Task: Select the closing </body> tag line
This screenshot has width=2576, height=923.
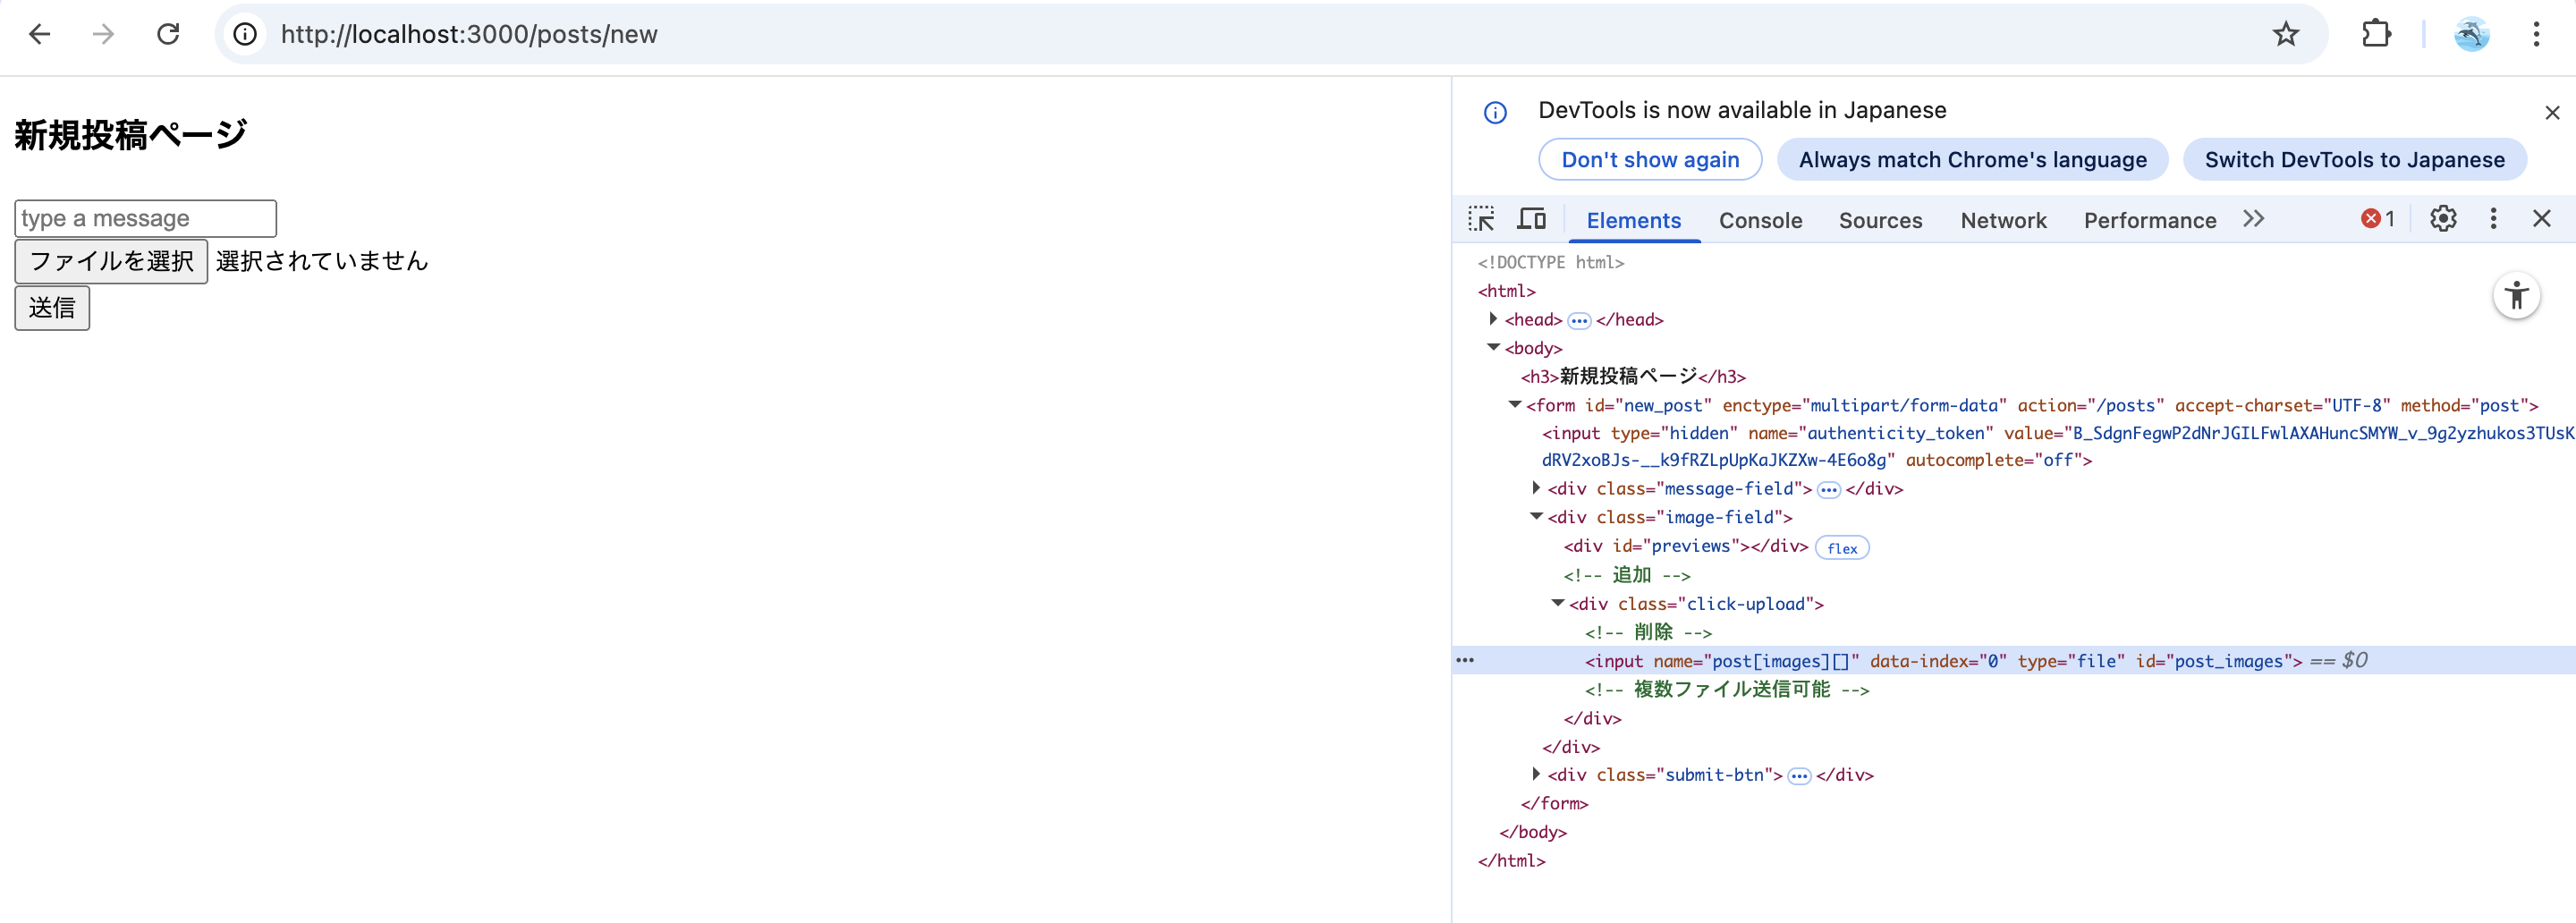Action: tap(1533, 832)
